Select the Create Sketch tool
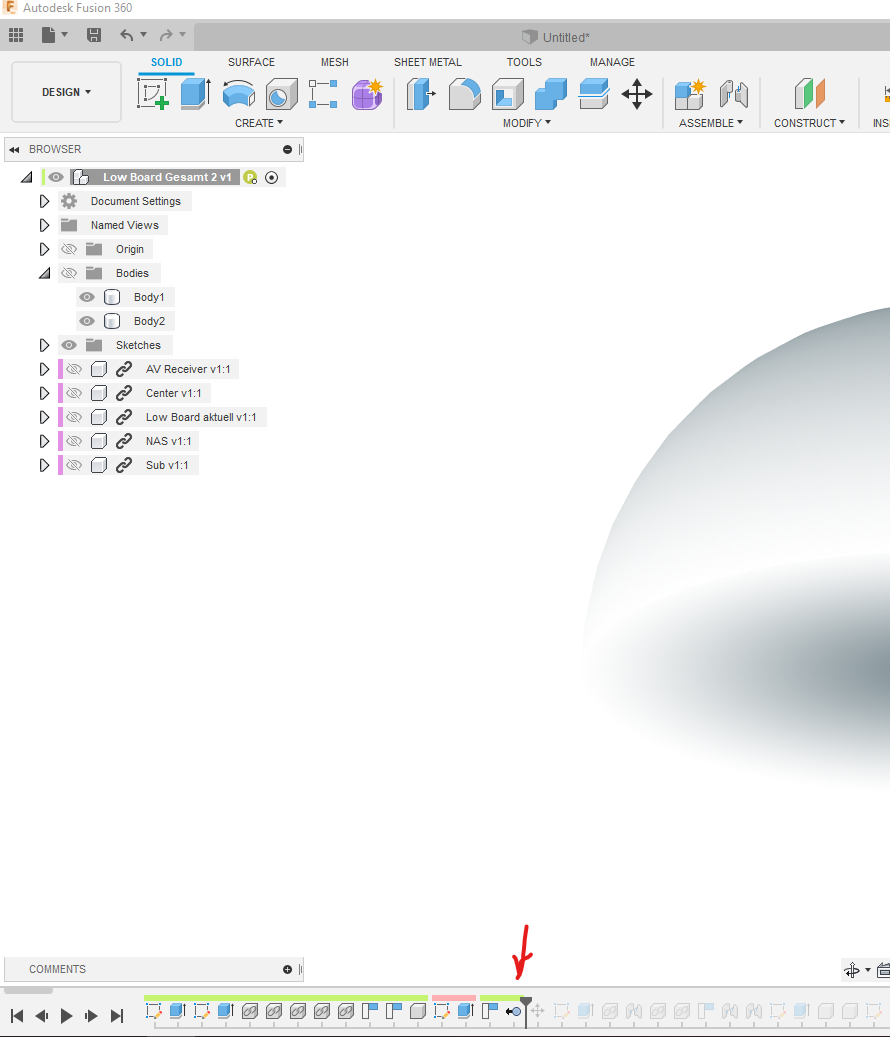The width and height of the screenshot is (890, 1037). [153, 93]
